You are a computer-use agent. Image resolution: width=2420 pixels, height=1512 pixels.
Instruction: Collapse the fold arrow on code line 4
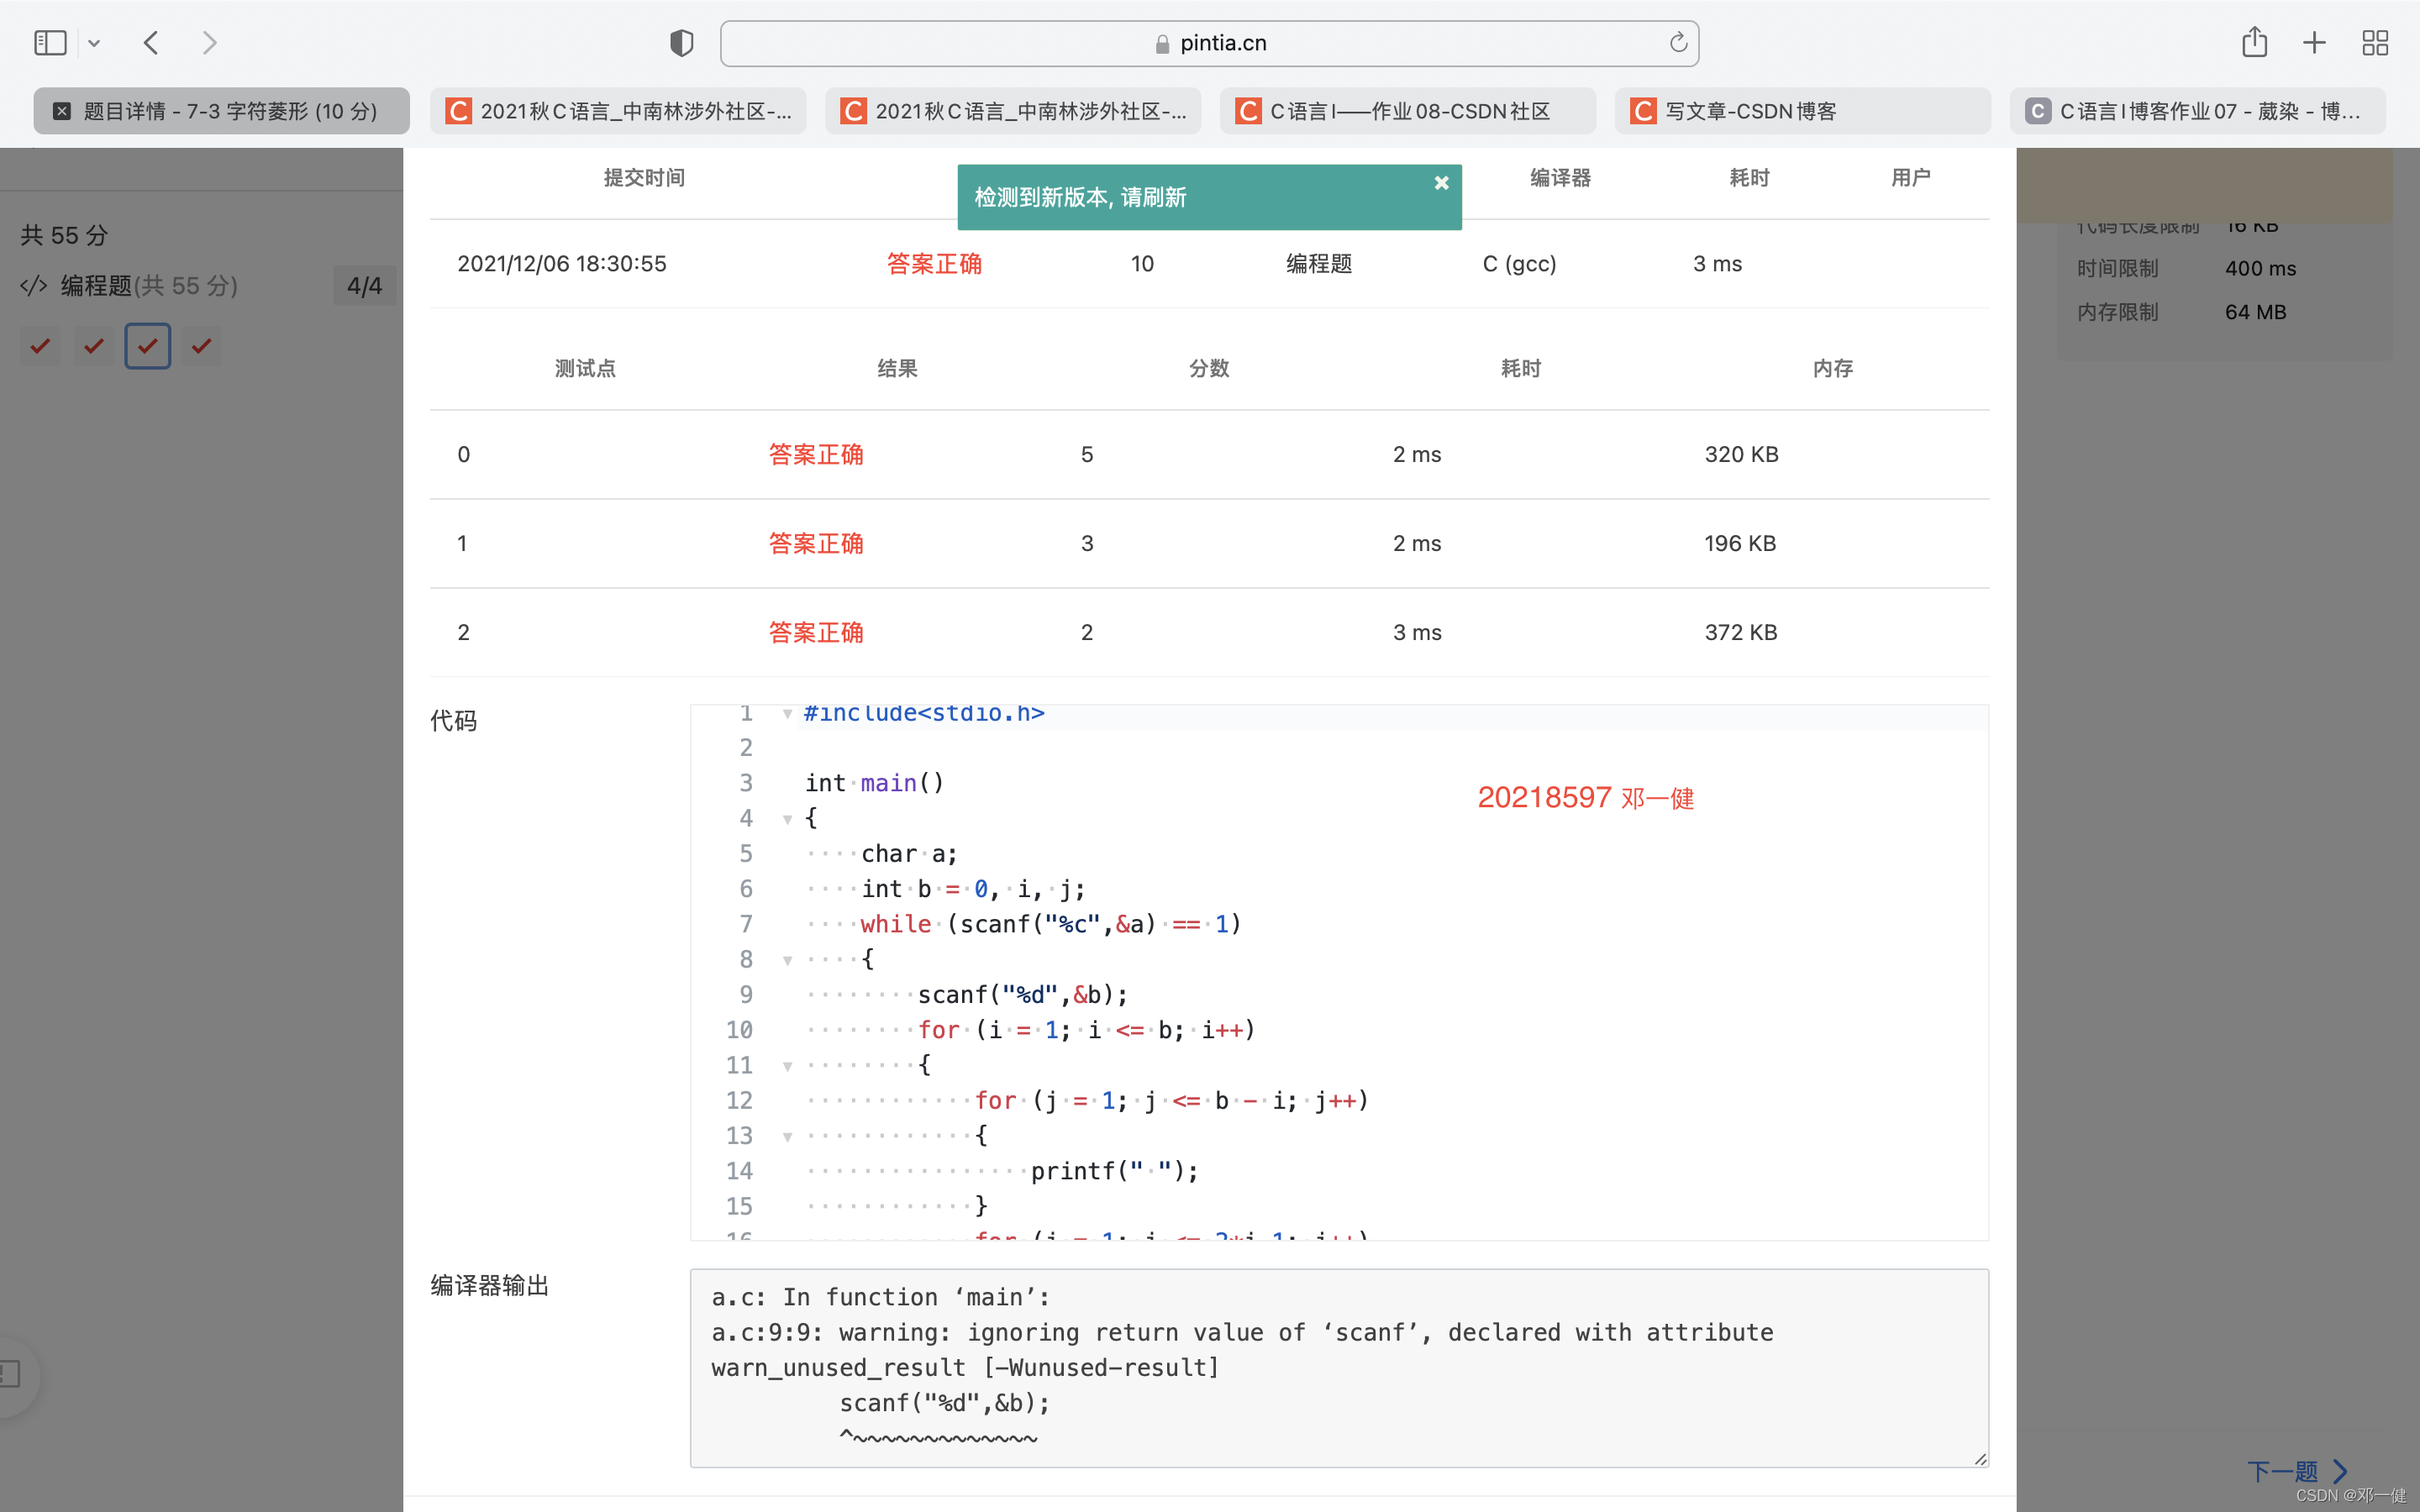click(788, 819)
